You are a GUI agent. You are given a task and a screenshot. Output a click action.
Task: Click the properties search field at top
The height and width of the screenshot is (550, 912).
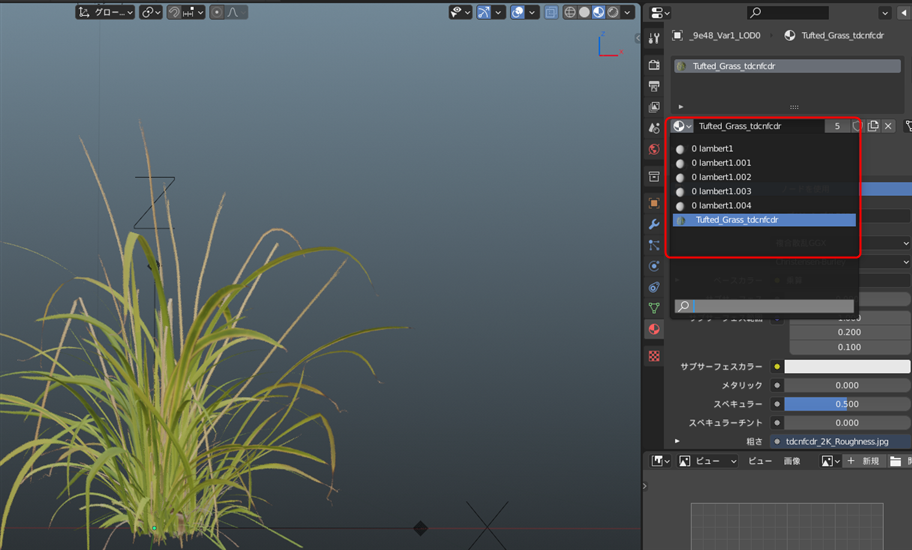788,12
